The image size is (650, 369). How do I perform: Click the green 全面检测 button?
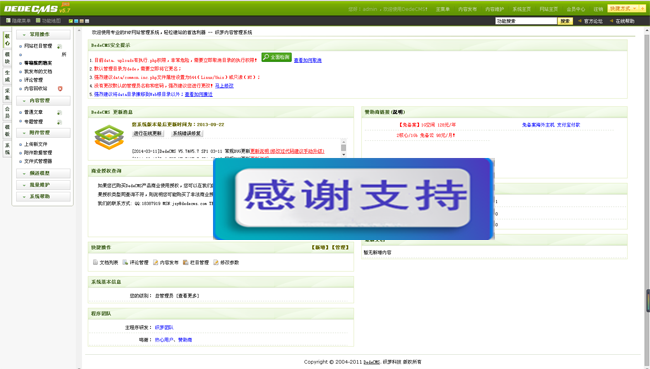click(276, 57)
